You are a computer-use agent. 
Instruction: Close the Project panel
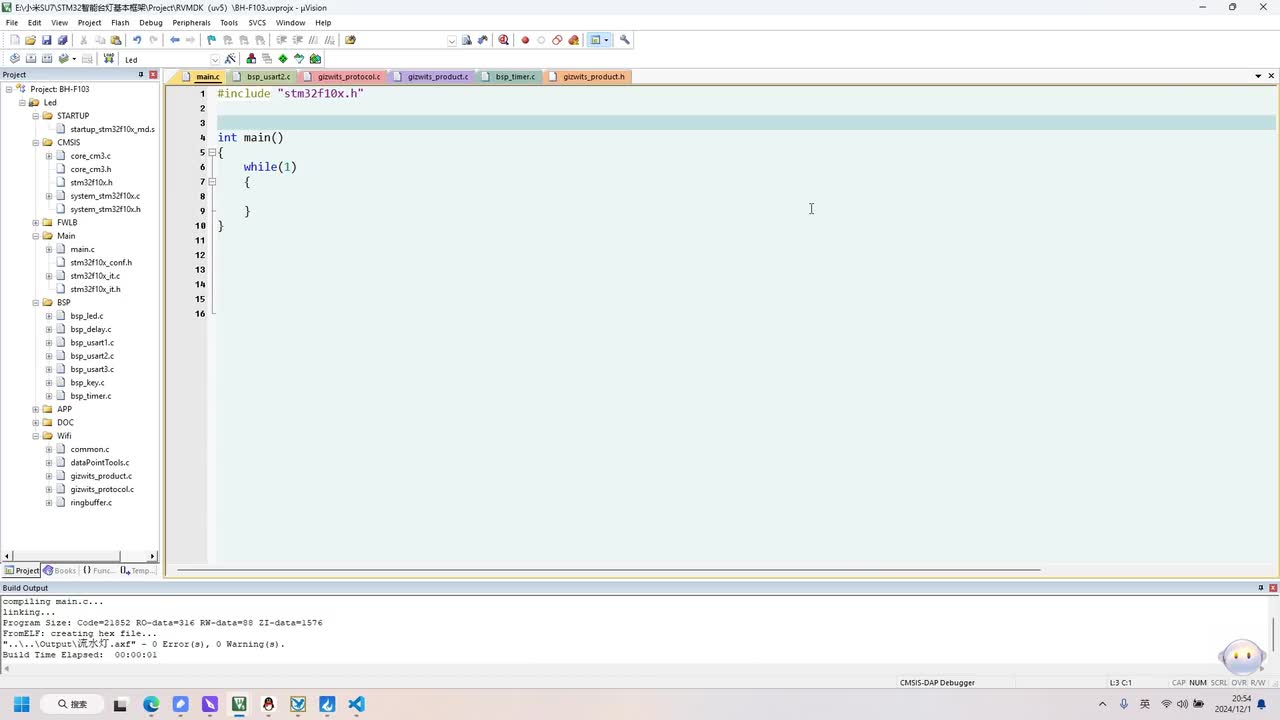153,75
